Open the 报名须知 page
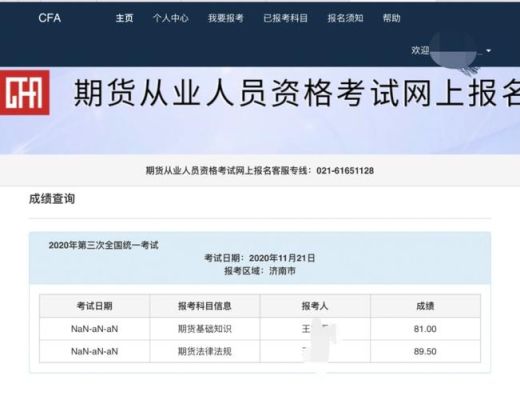The width and height of the screenshot is (520, 400). click(x=345, y=18)
